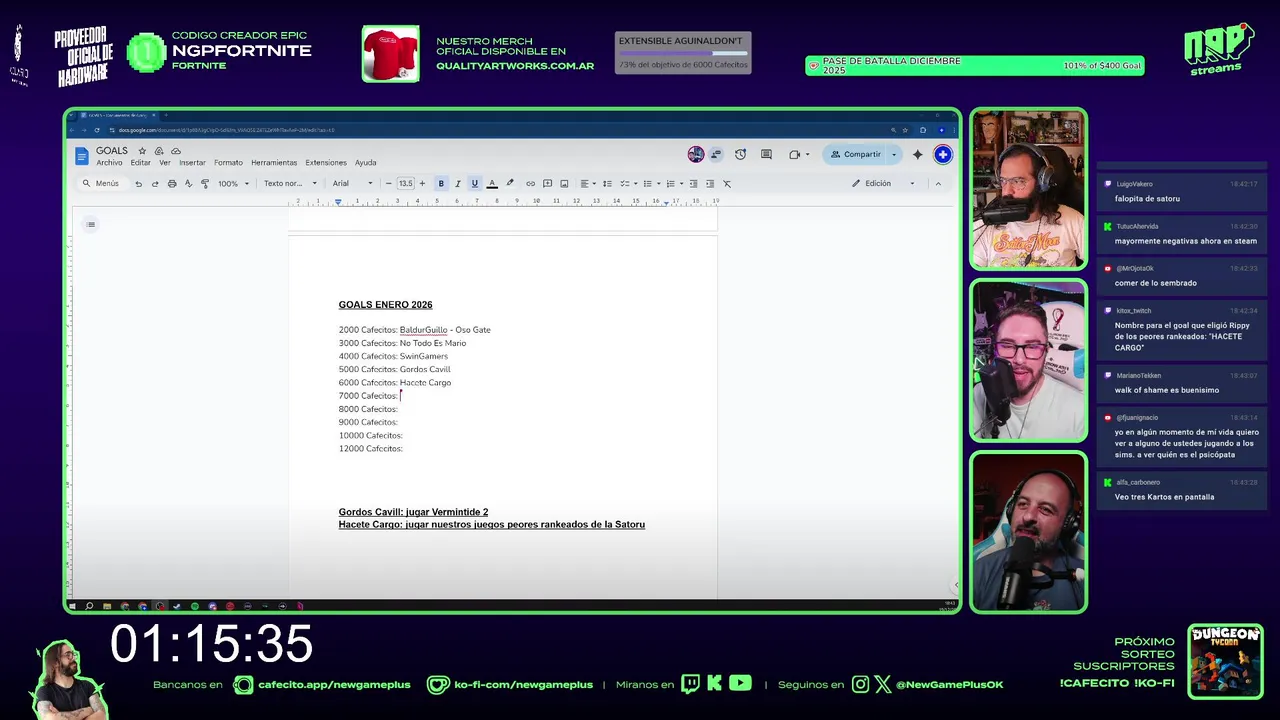Open the Ayuda menu
The width and height of the screenshot is (1280, 720).
[x=366, y=163]
